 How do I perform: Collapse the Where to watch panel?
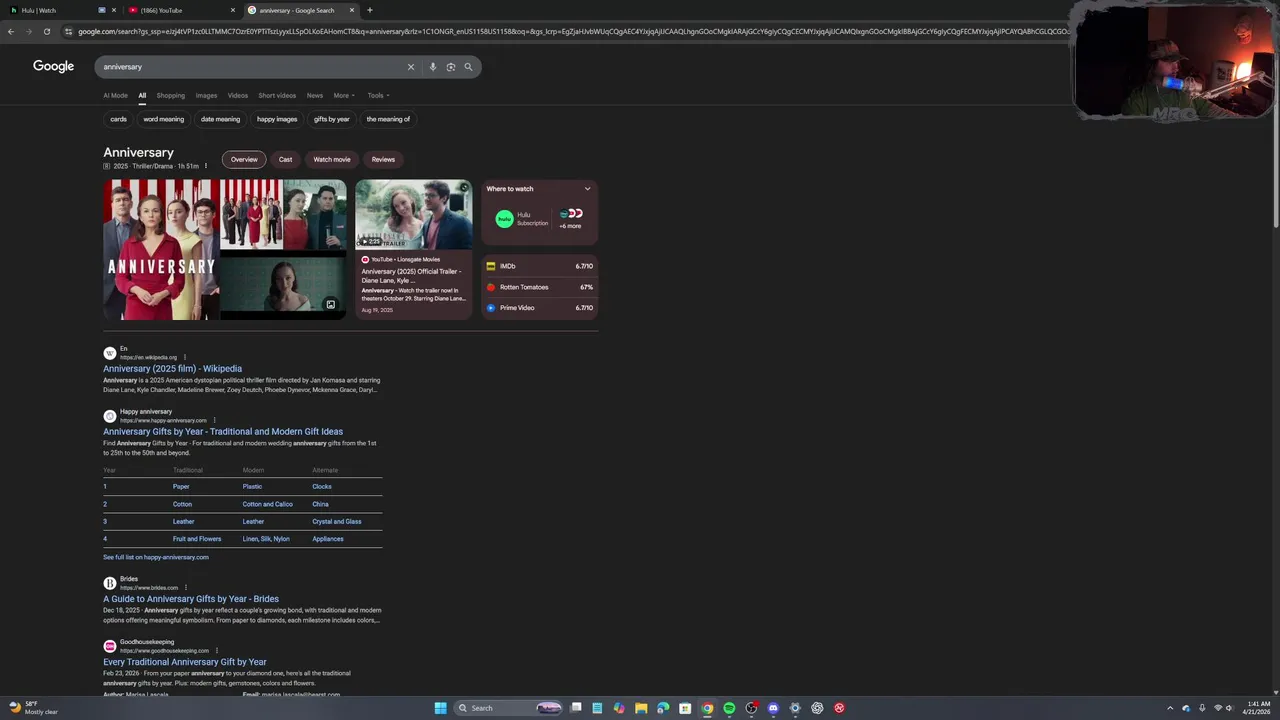(587, 189)
